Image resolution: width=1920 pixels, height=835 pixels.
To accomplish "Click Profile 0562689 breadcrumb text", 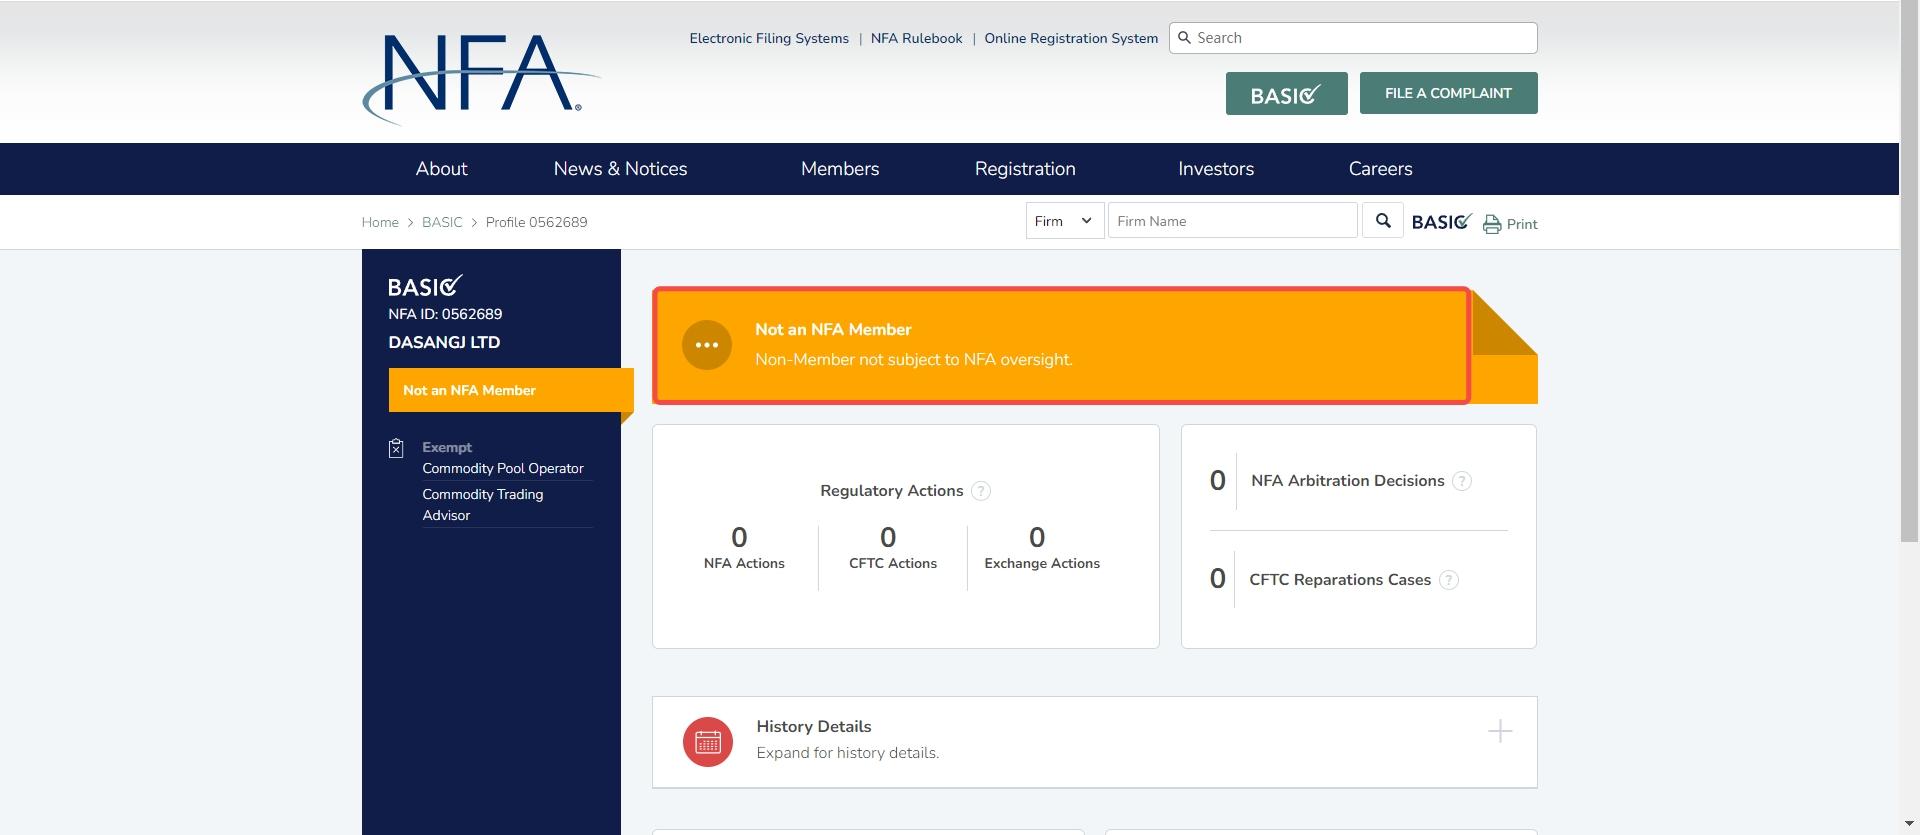I will click(x=537, y=222).
